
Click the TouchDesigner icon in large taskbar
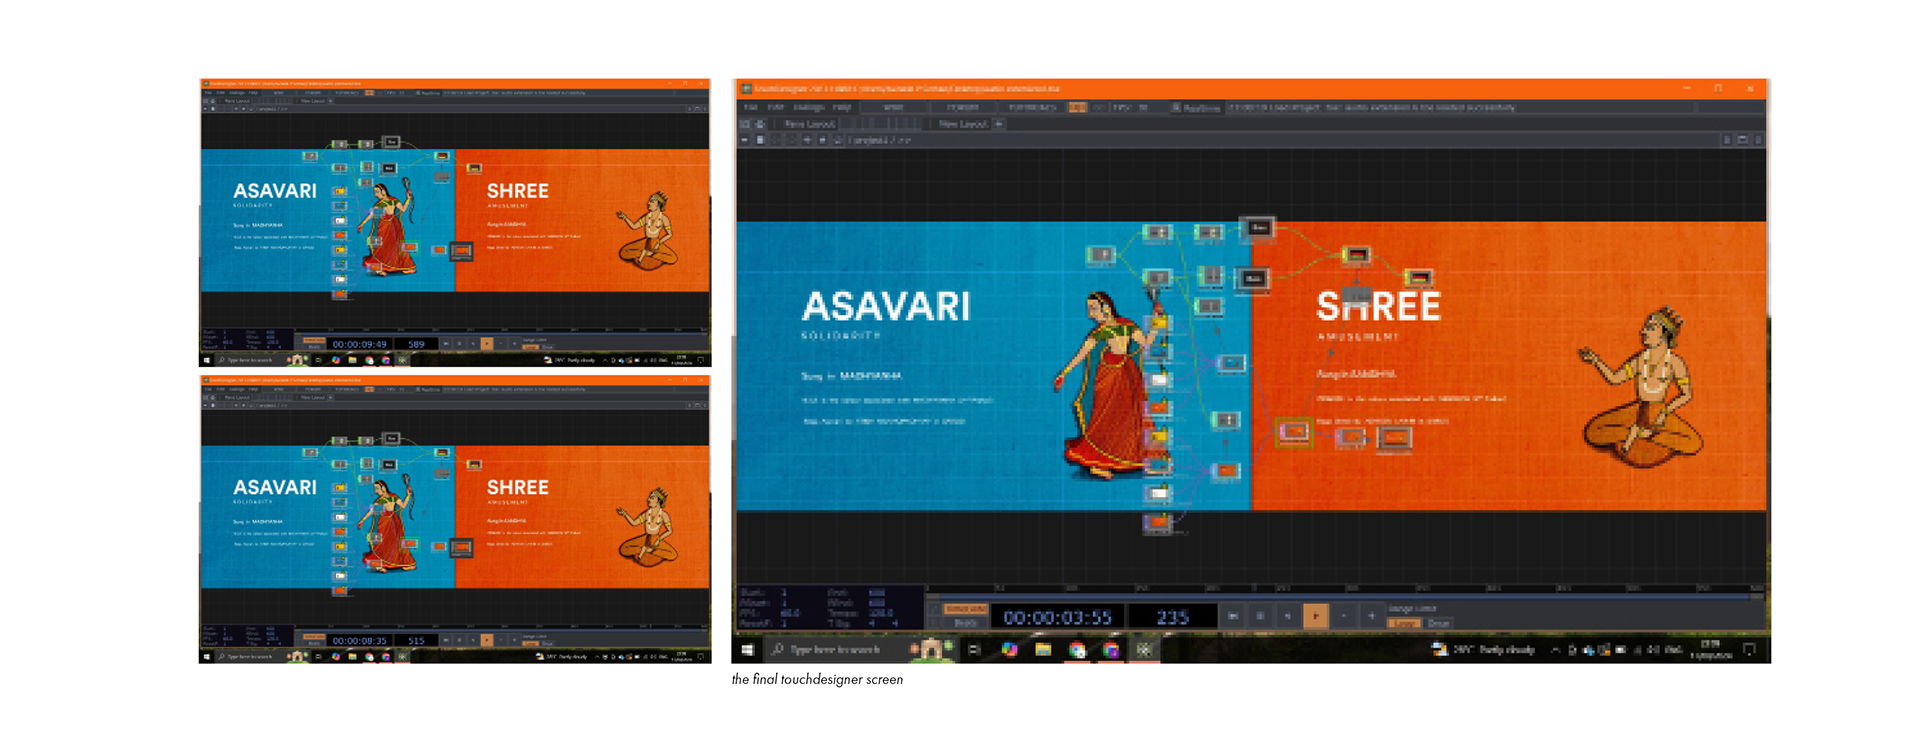coord(1144,650)
